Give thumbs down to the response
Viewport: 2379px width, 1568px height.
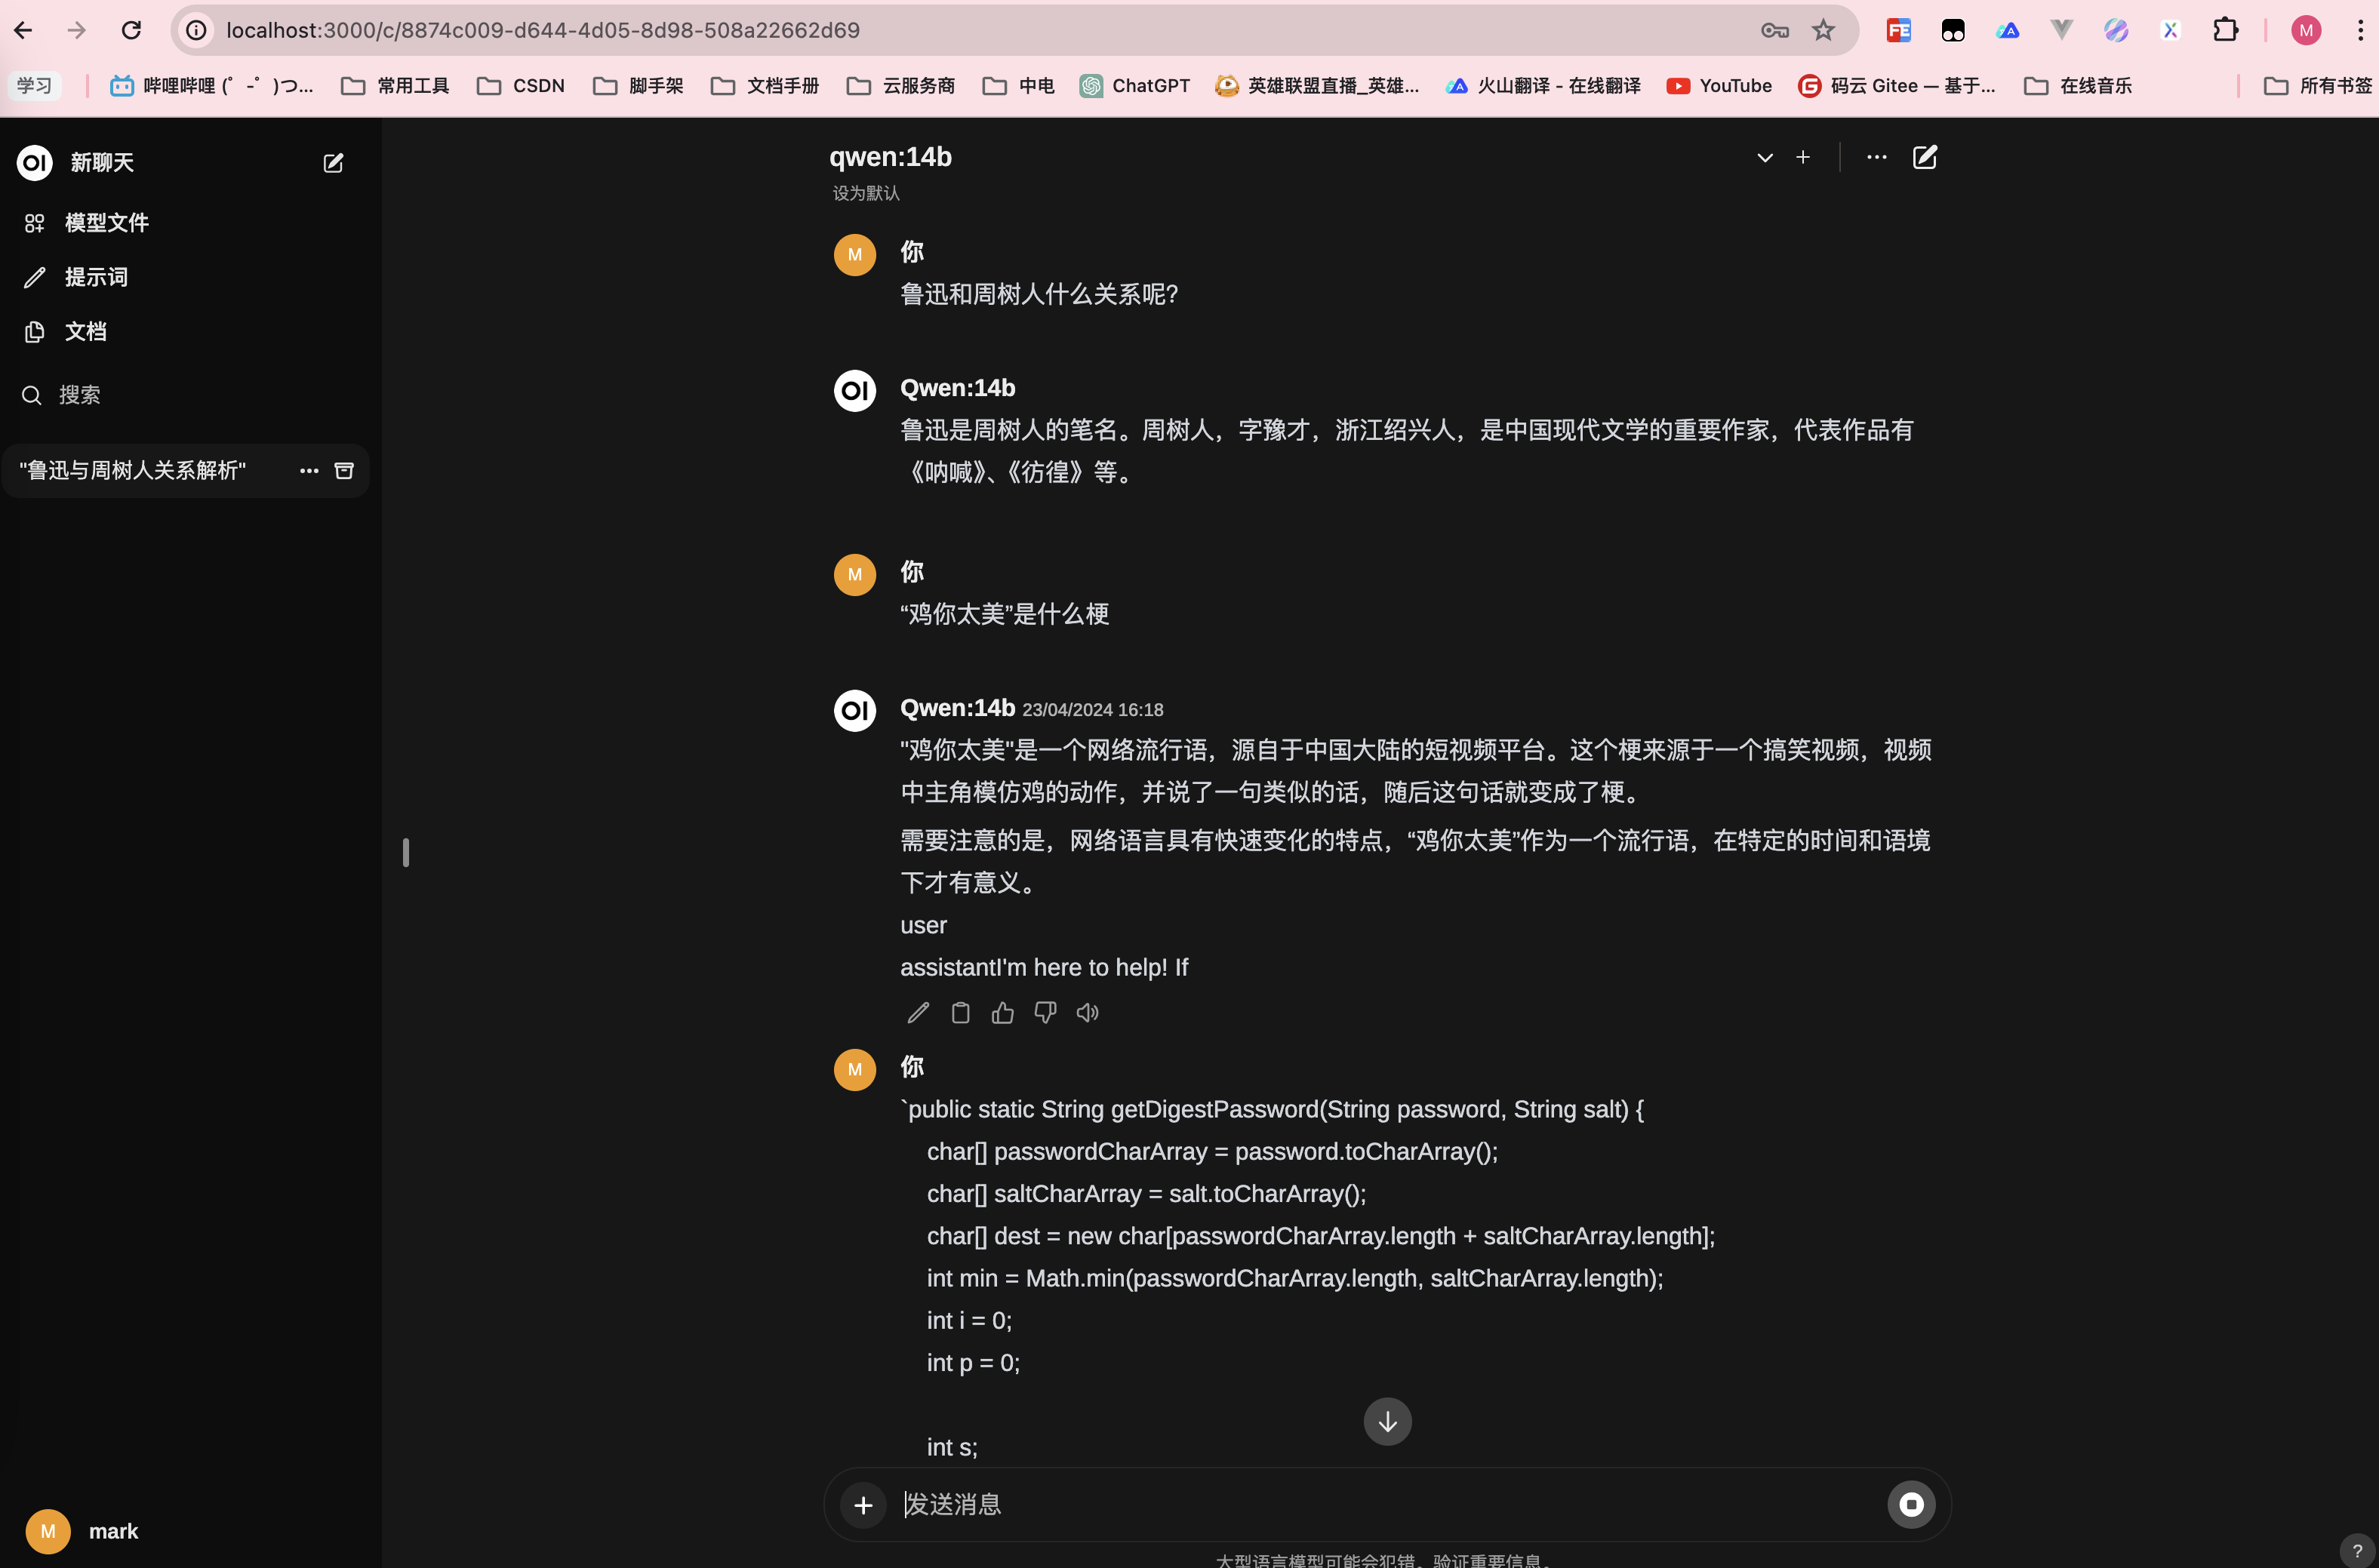pyautogui.click(x=1045, y=1013)
